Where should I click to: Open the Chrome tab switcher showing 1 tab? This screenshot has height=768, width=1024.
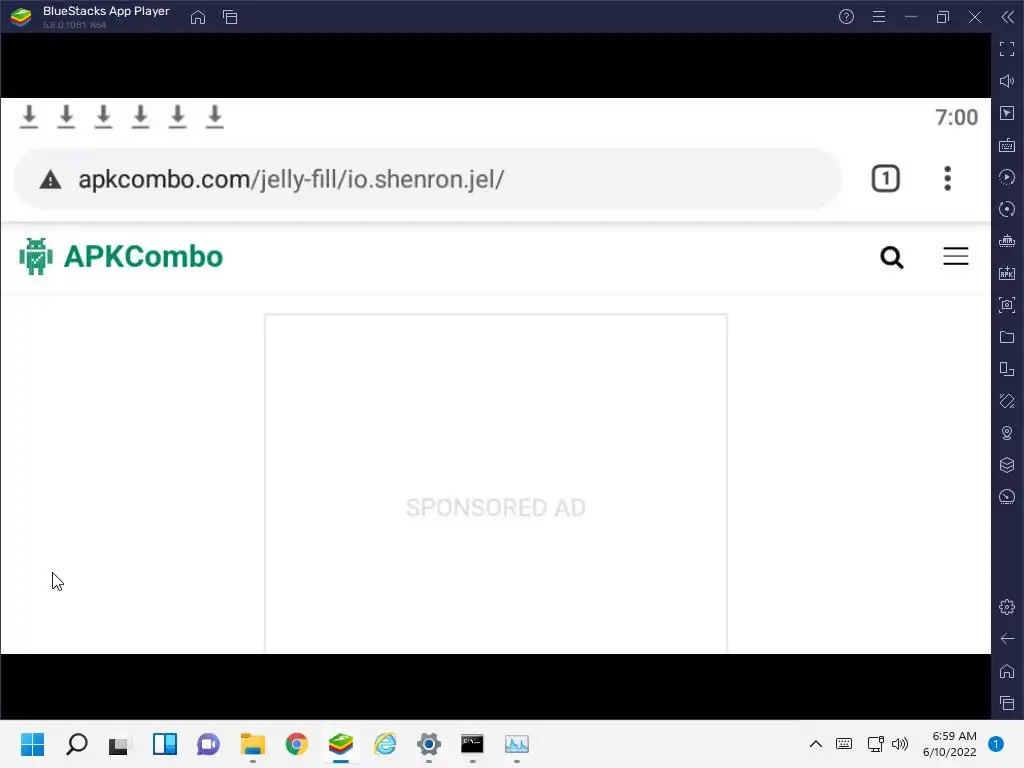pos(886,179)
